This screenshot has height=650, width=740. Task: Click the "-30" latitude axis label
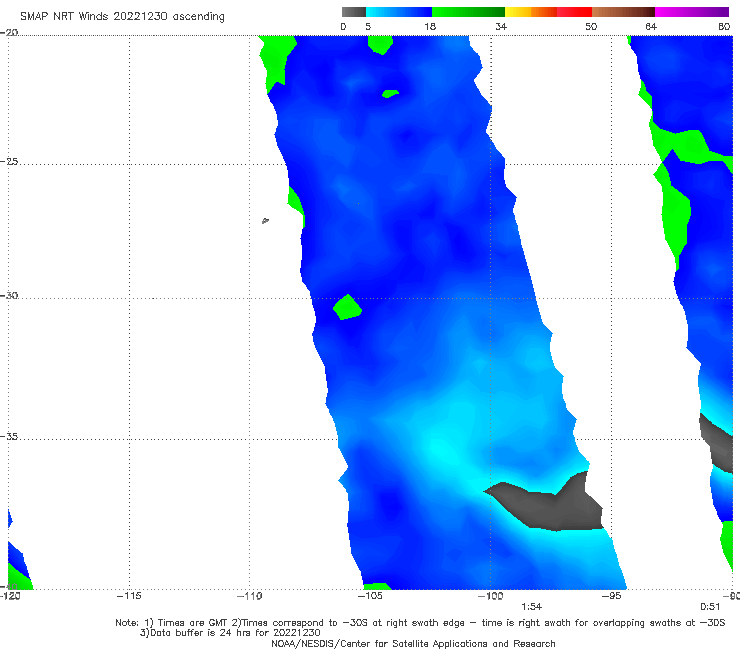pos(9,295)
